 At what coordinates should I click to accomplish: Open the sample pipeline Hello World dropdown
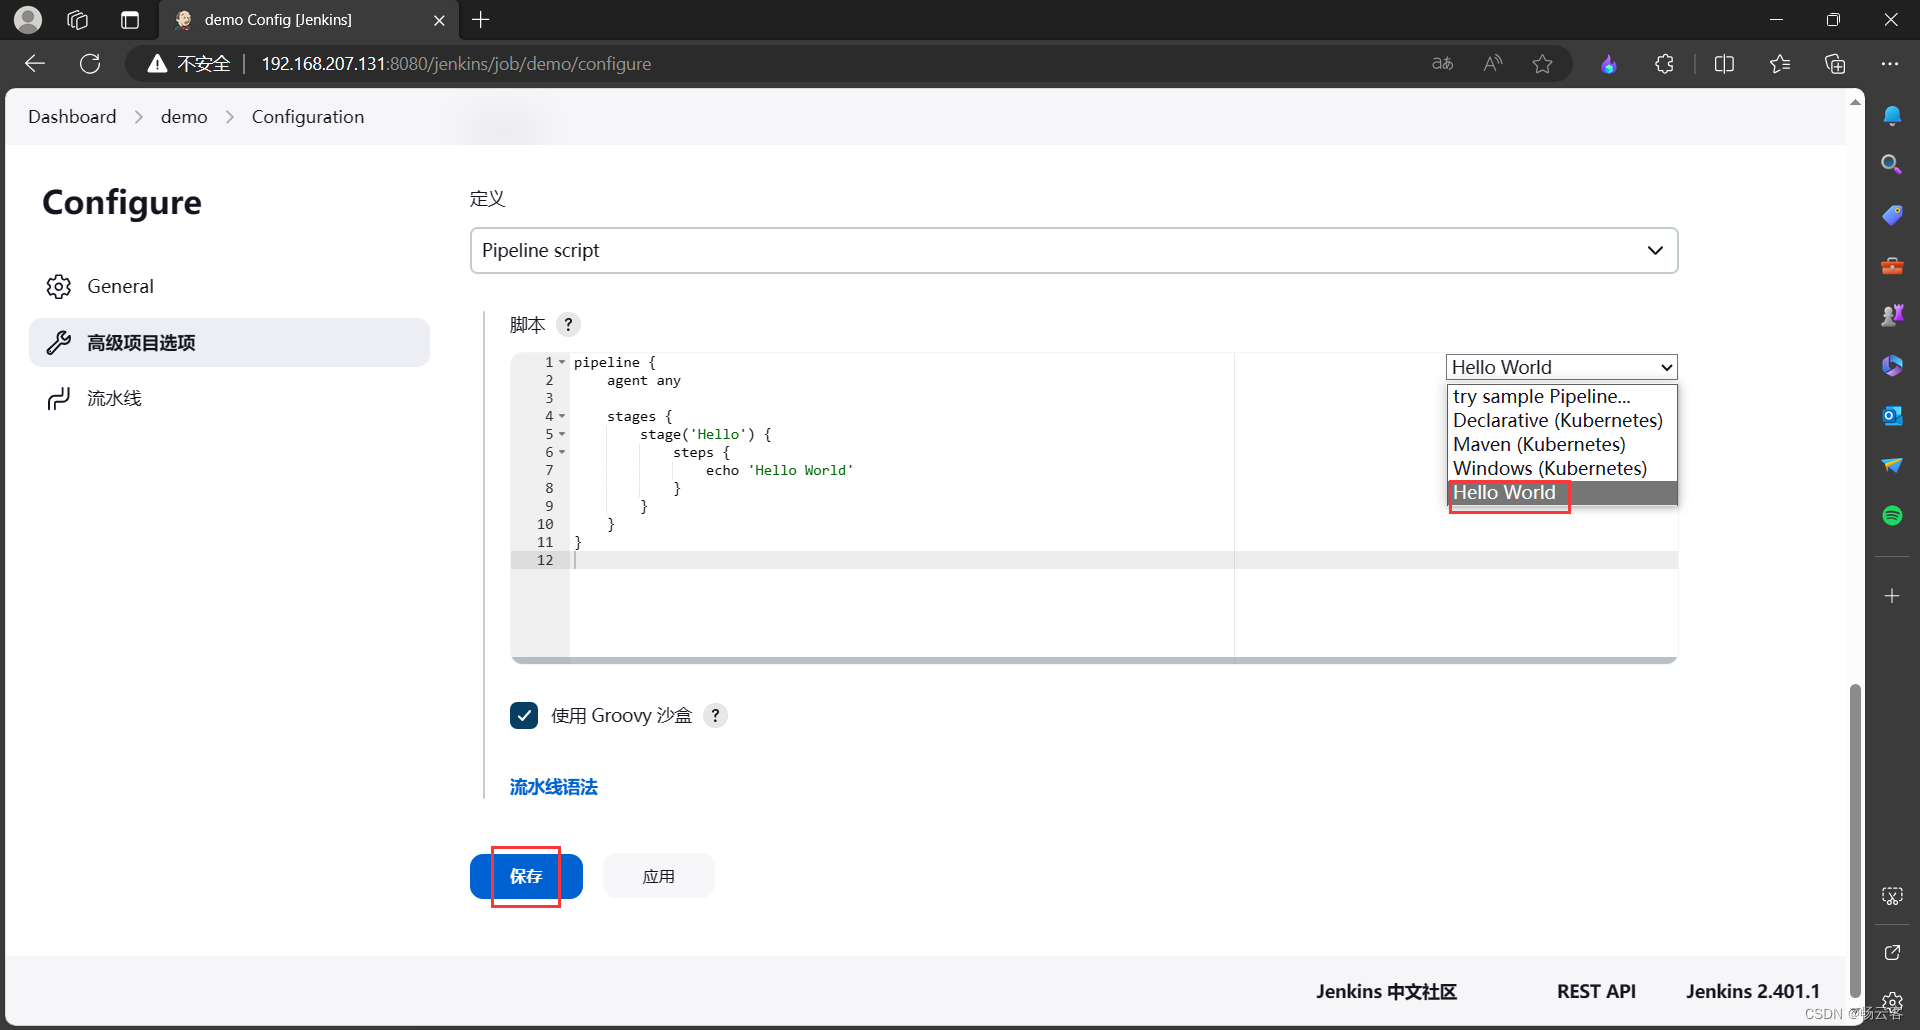[1561, 367]
